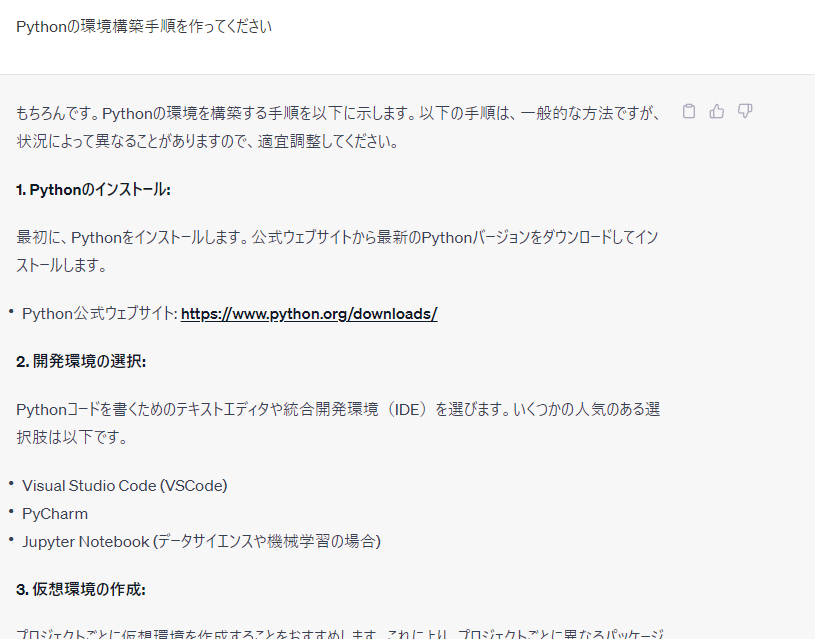Screen dimensions: 815x639
Task: Click the thumbs up icon
Action: (716, 111)
